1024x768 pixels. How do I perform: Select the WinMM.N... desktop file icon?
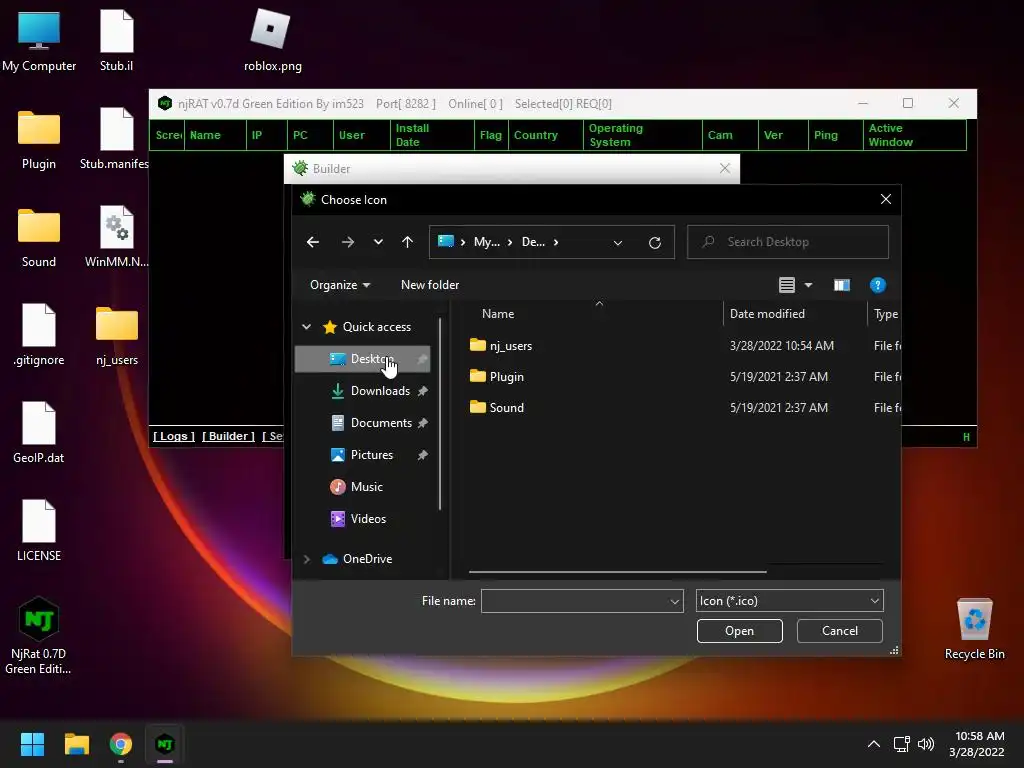click(x=117, y=236)
